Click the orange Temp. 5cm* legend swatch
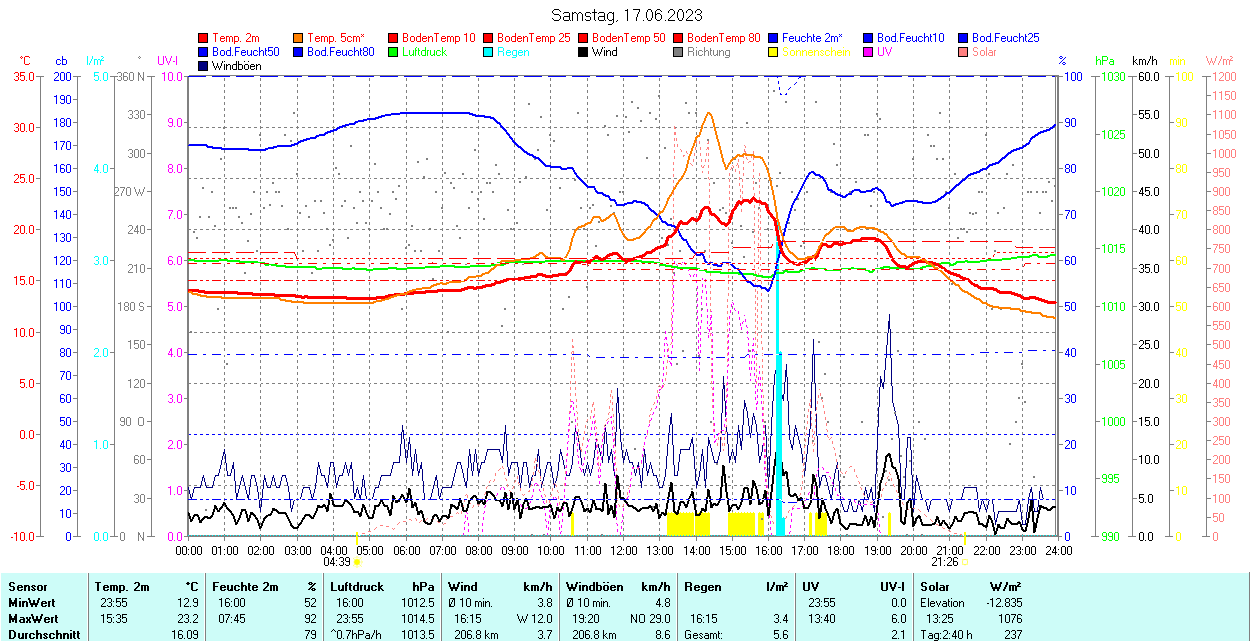 tap(299, 38)
